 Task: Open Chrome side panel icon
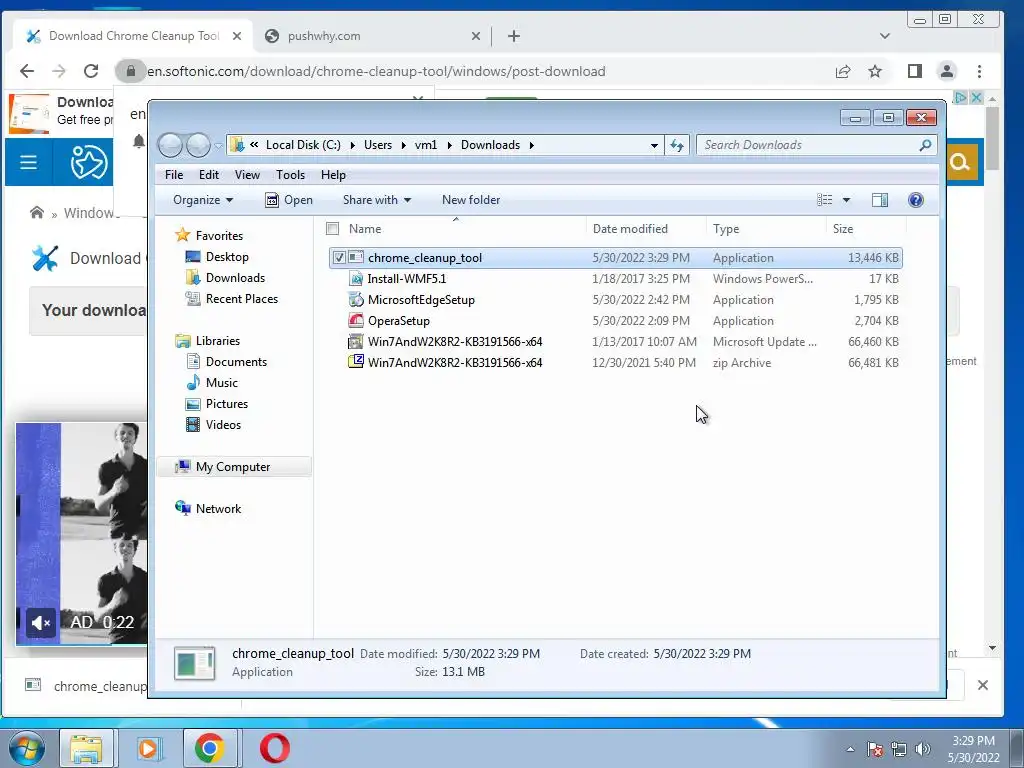pos(915,71)
